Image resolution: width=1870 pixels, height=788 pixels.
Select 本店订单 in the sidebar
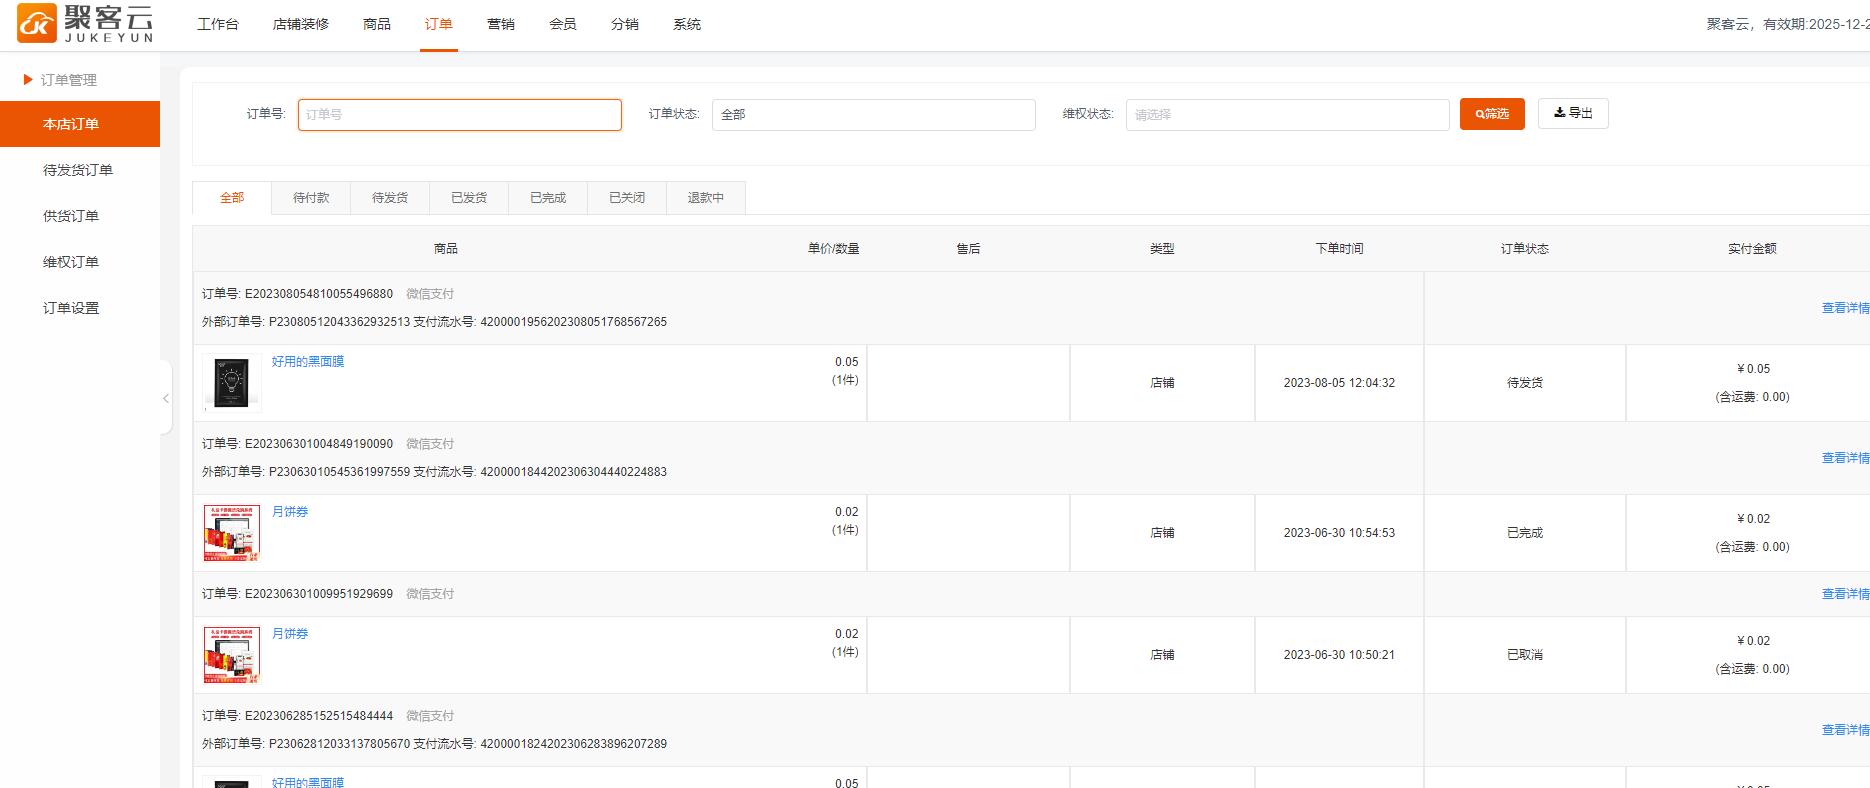[80, 124]
